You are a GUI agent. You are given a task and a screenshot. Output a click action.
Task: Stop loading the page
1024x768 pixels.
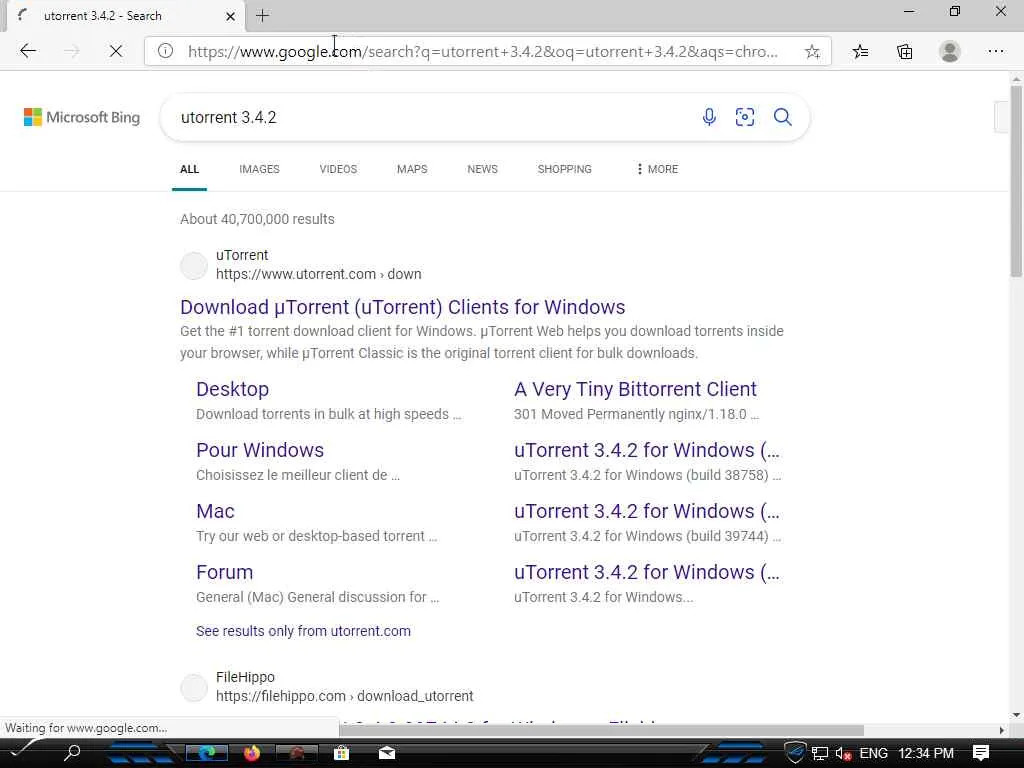click(116, 51)
